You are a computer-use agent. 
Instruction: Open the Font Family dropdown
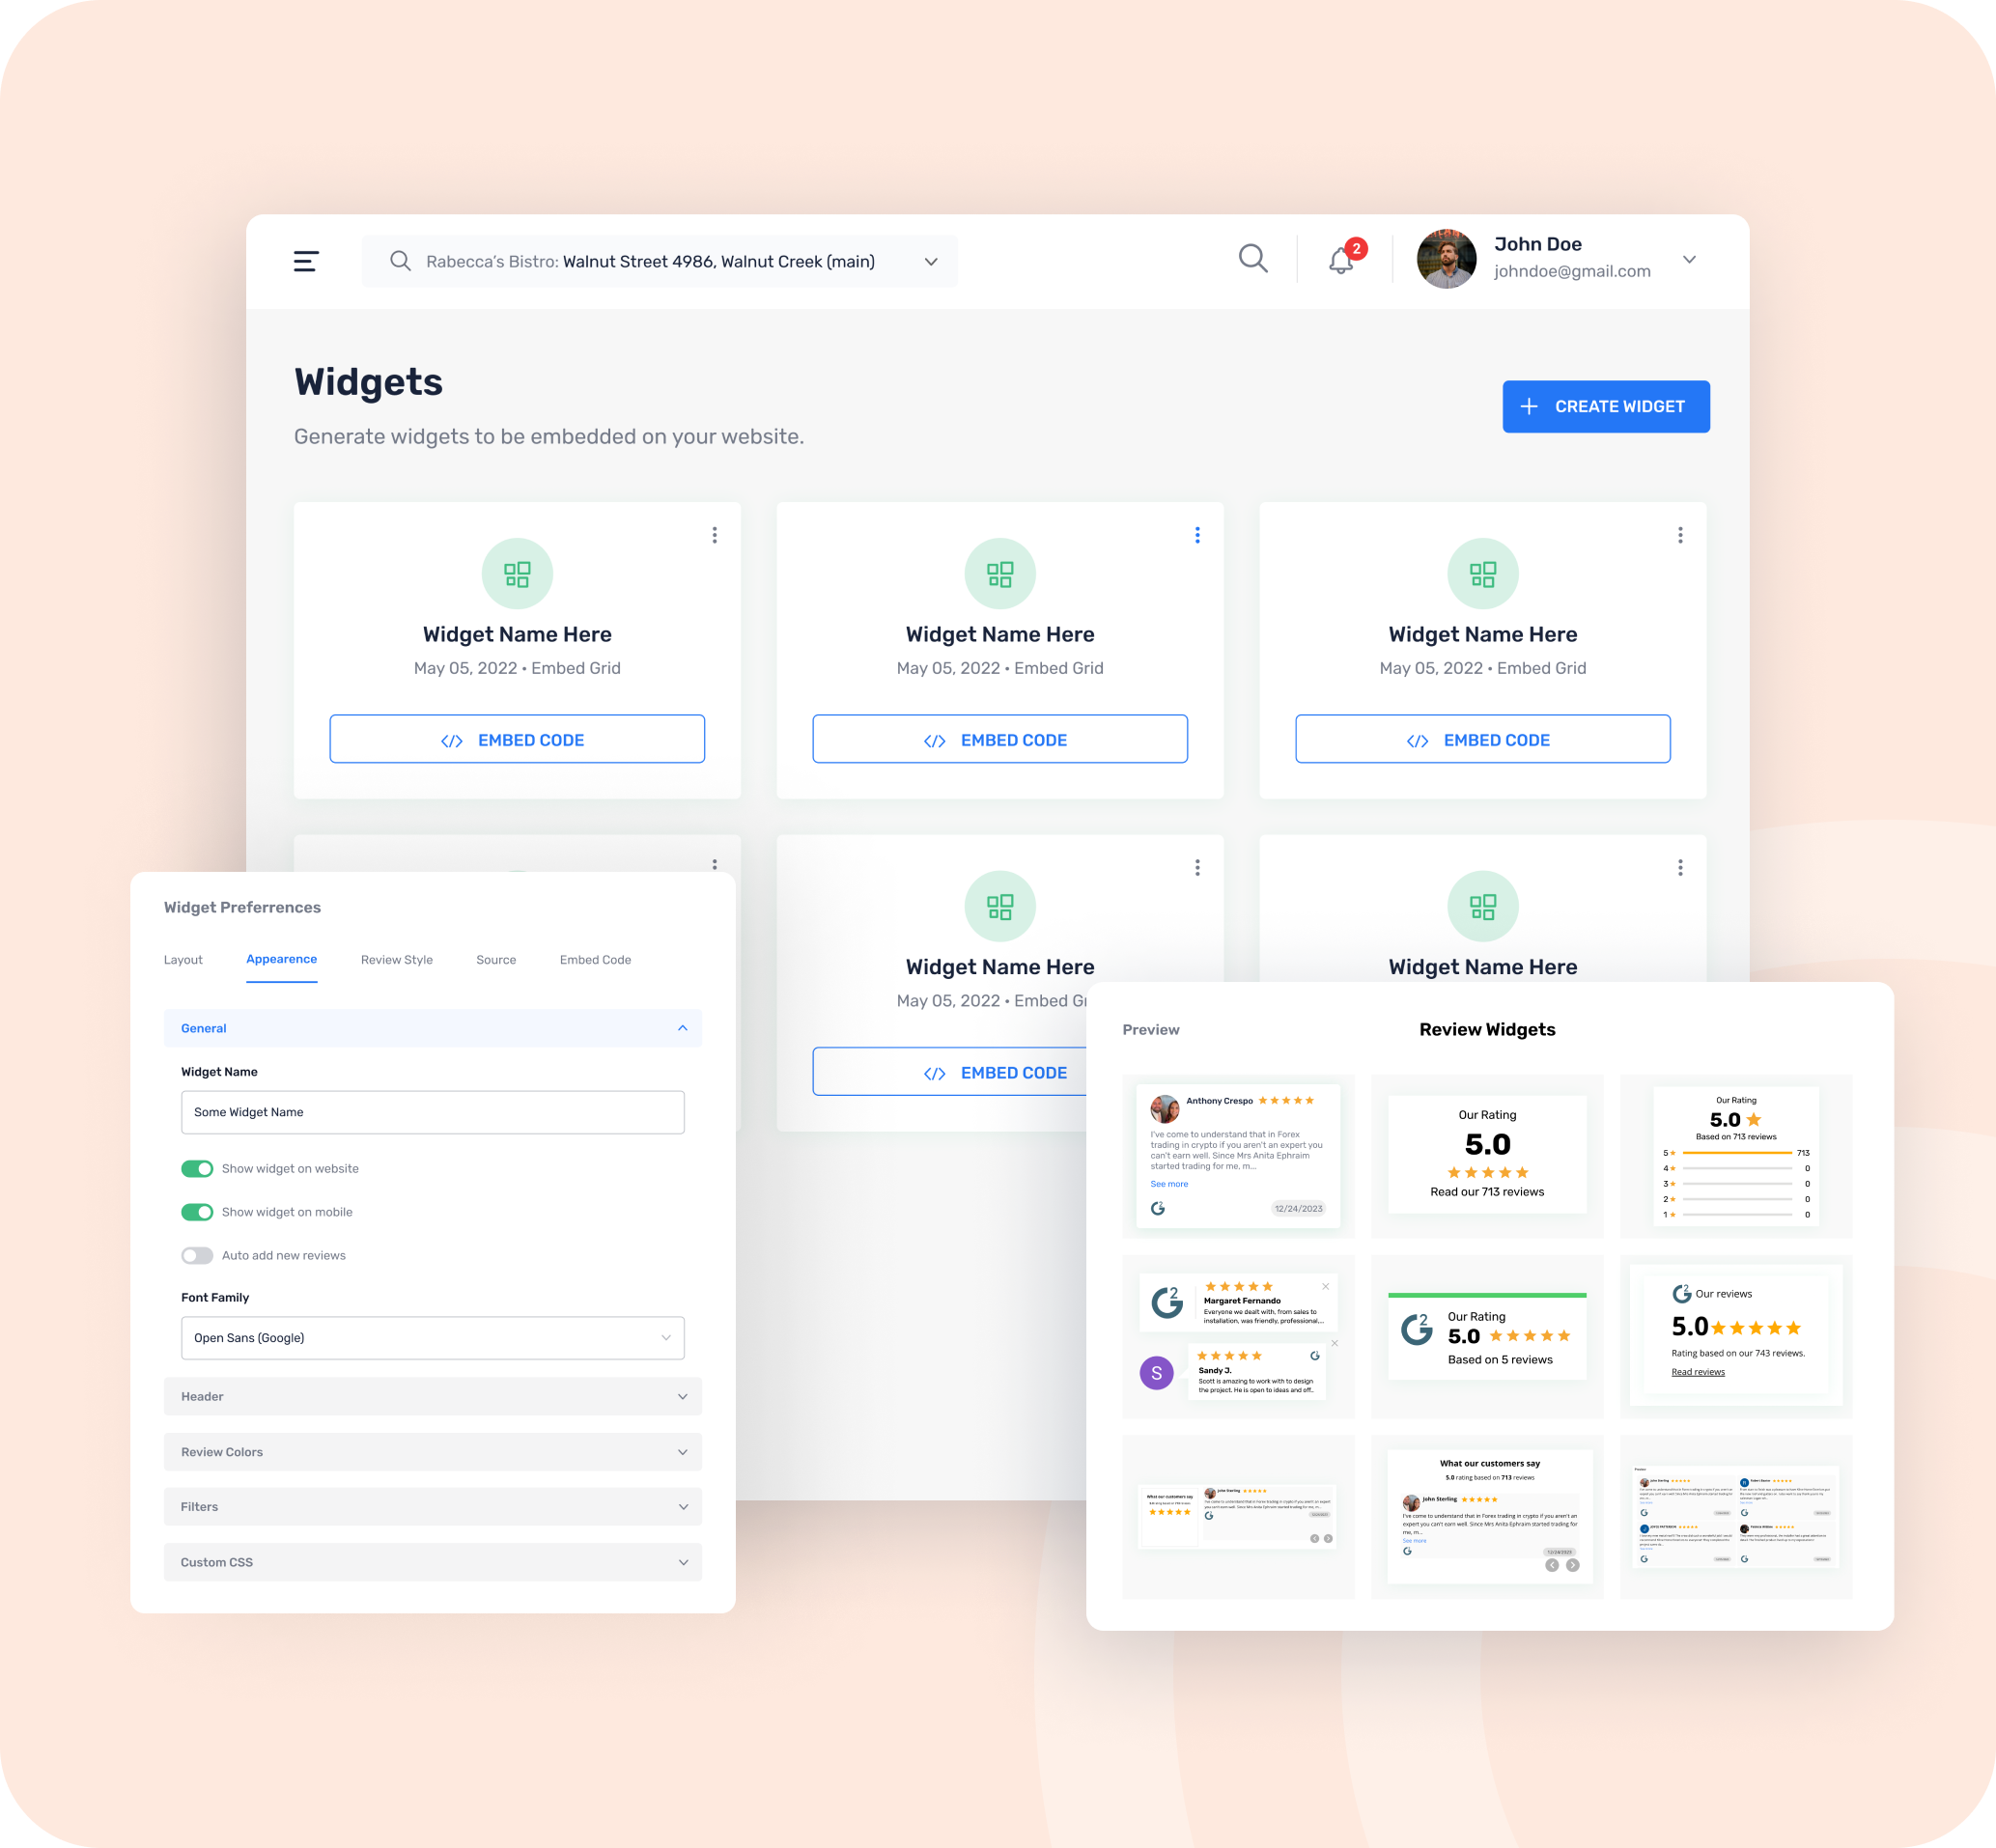pos(432,1337)
